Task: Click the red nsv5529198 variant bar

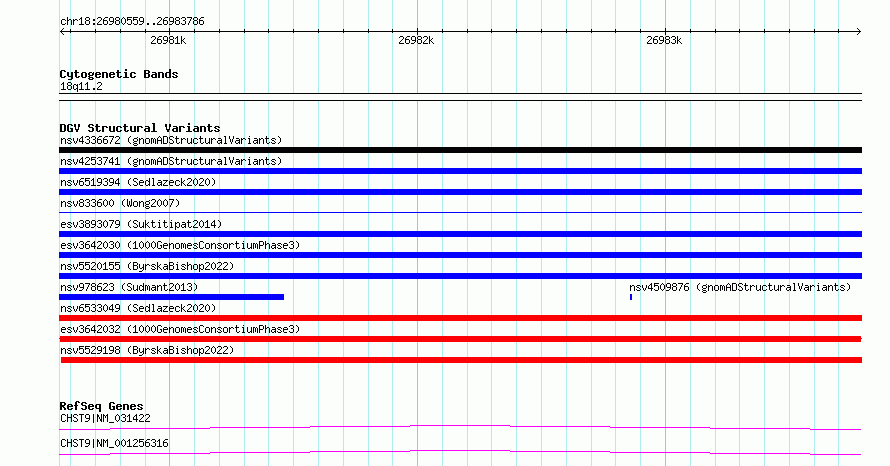Action: [x=461, y=360]
